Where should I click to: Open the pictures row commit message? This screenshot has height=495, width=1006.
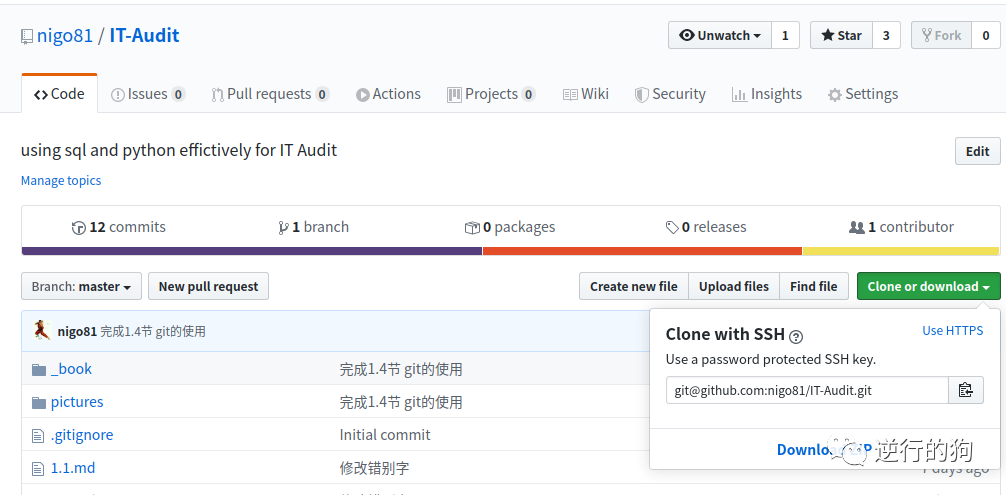pyautogui.click(x=401, y=403)
